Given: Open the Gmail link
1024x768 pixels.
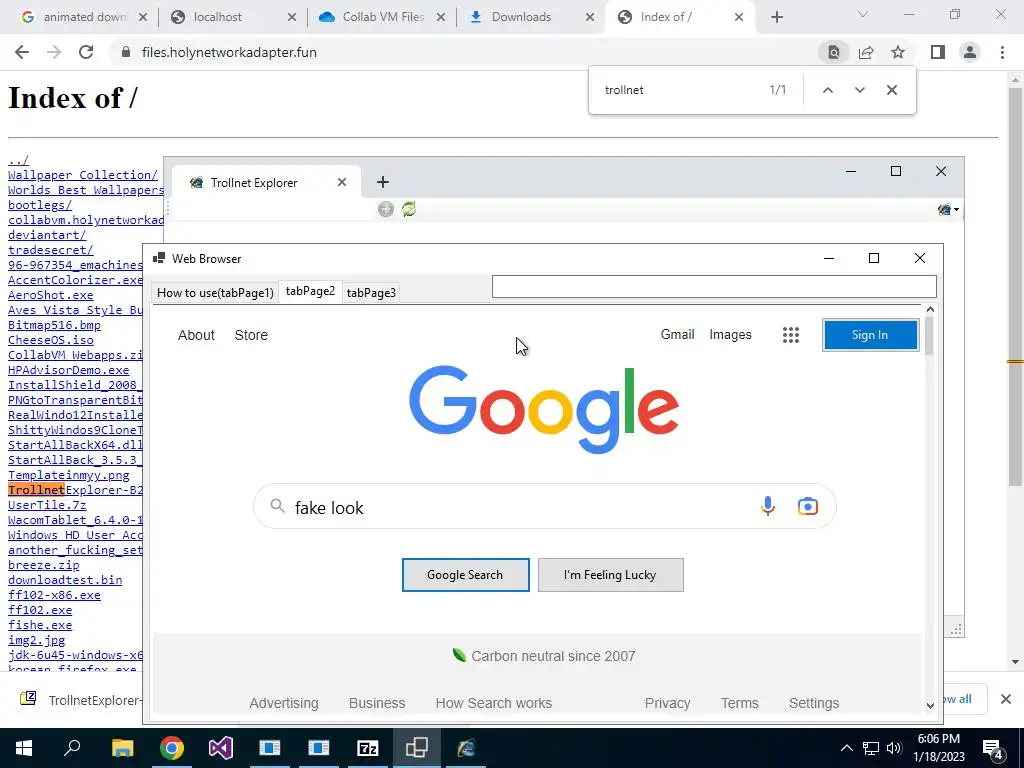Looking at the screenshot, I should coord(677,334).
